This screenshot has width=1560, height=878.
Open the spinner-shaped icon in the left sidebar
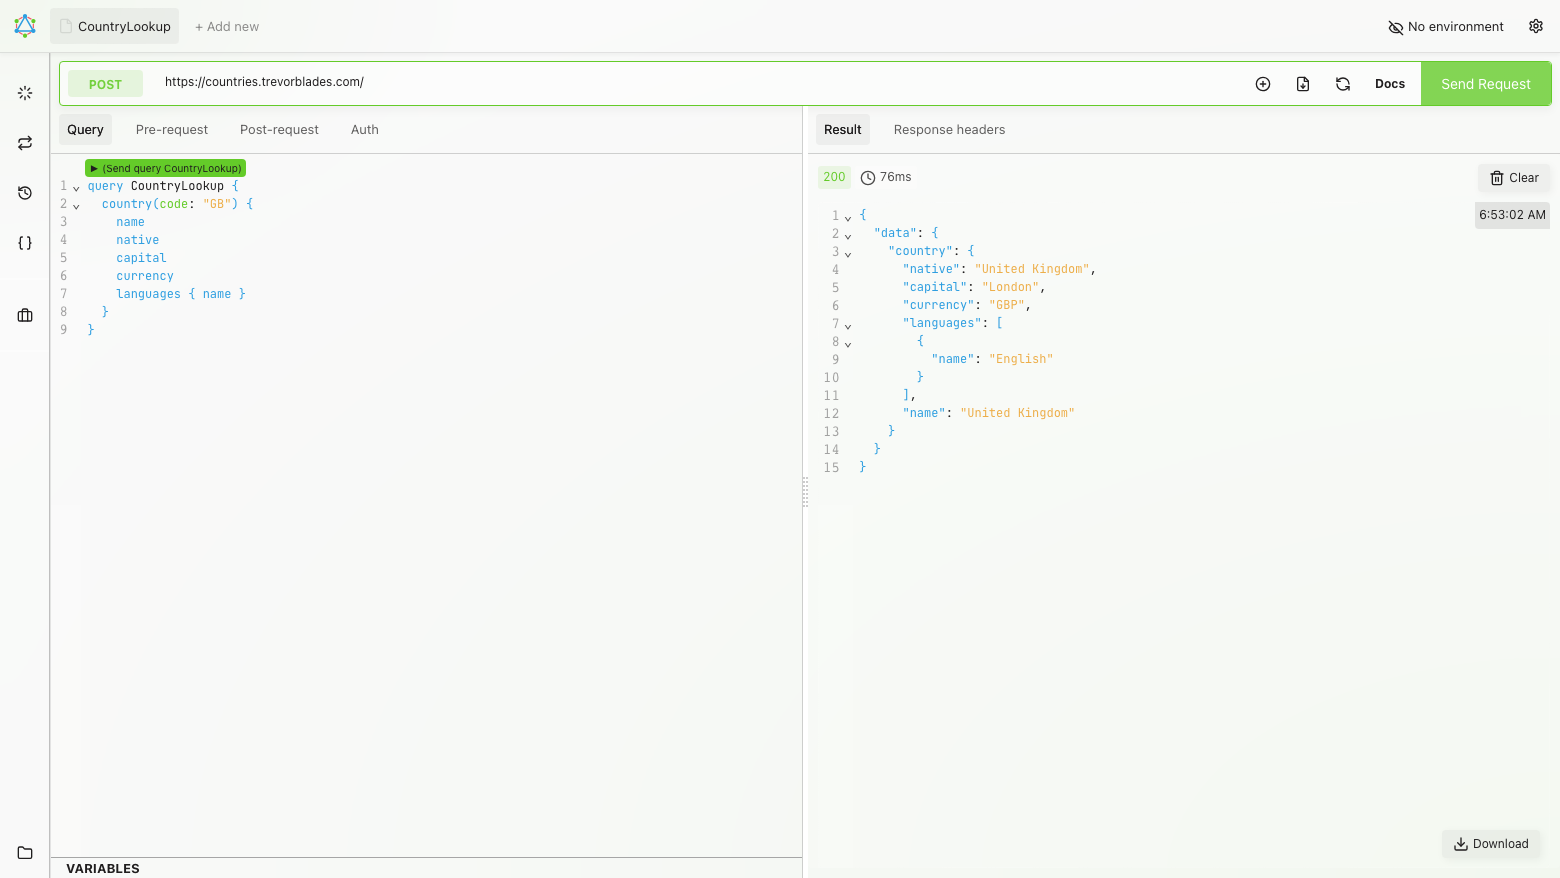(25, 93)
